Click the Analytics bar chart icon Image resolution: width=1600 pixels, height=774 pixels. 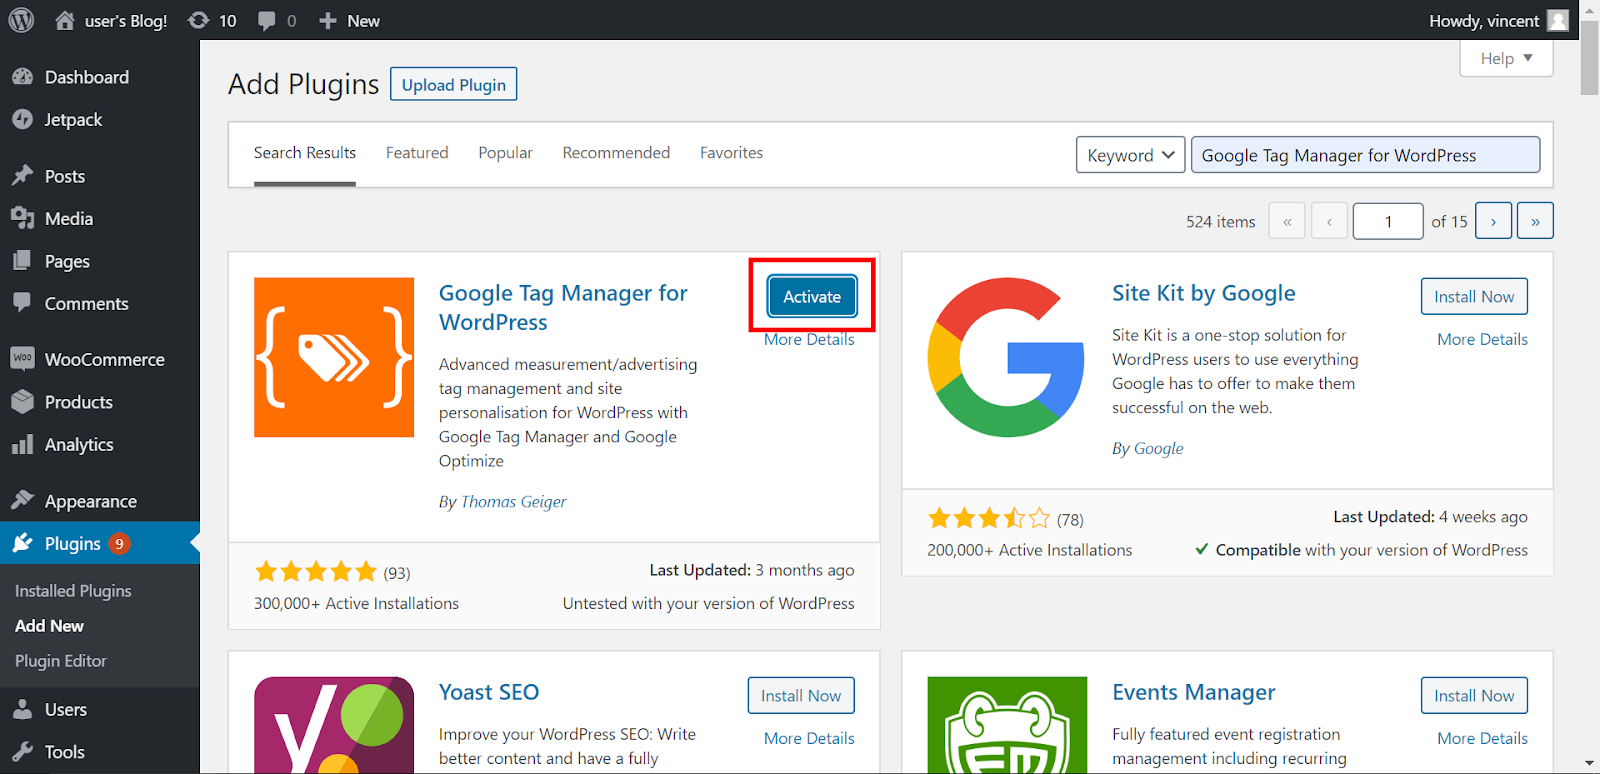pyautogui.click(x=23, y=445)
